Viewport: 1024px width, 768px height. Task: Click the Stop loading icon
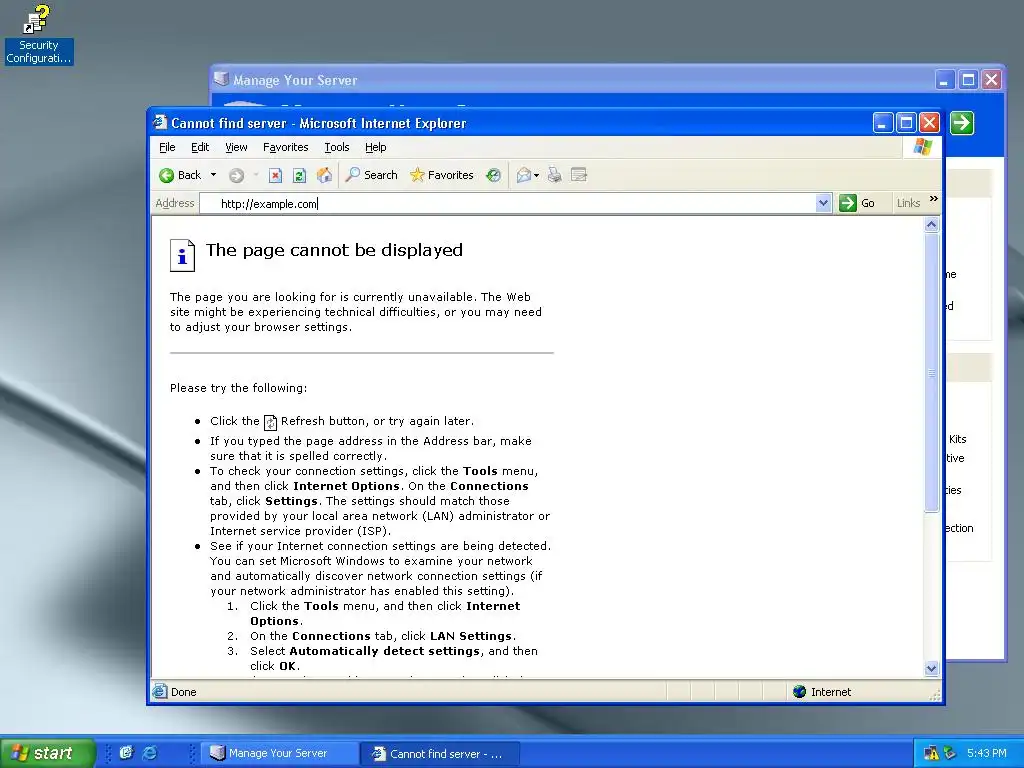coord(276,175)
